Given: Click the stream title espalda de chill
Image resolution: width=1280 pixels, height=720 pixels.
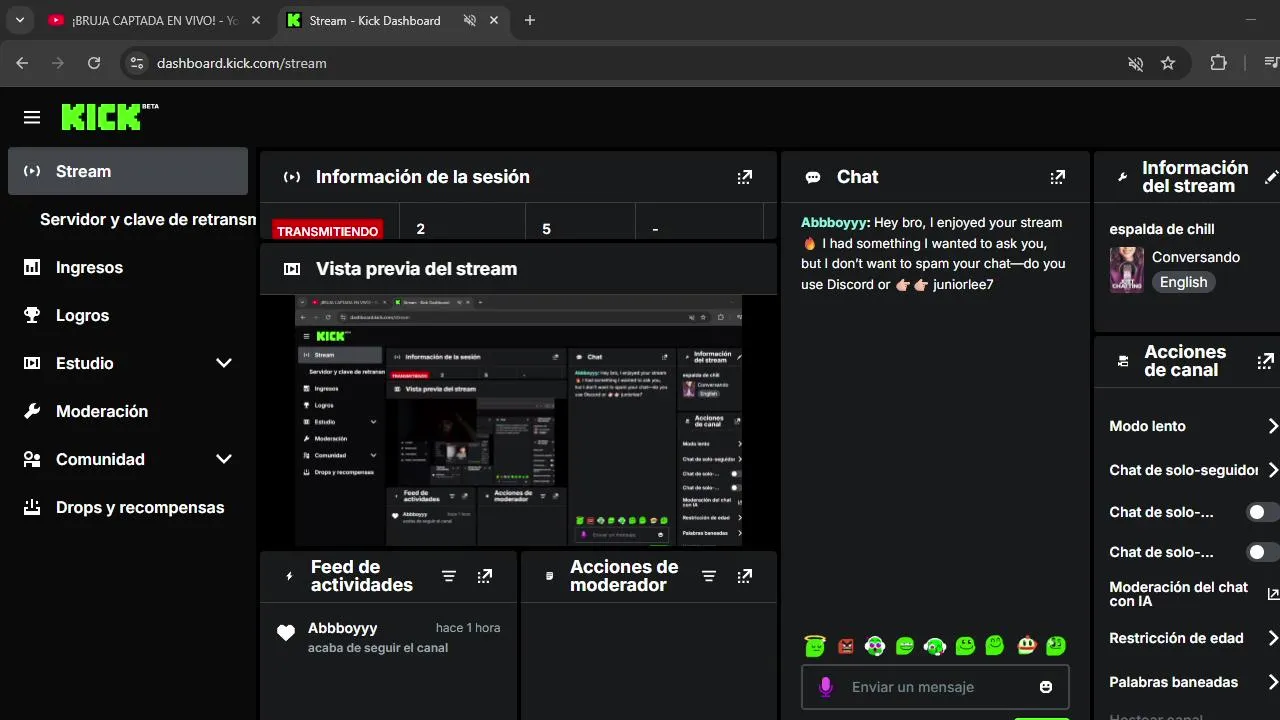Looking at the screenshot, I should (1162, 229).
